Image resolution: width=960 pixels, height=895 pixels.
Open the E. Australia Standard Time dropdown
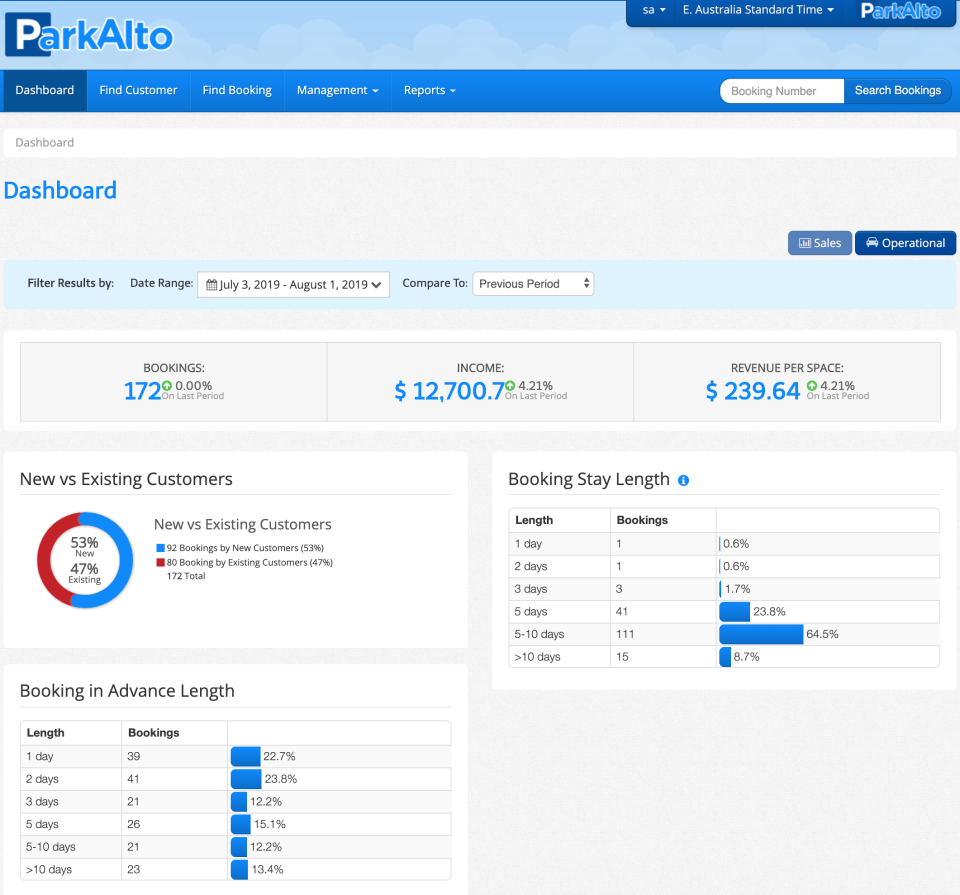click(x=757, y=10)
